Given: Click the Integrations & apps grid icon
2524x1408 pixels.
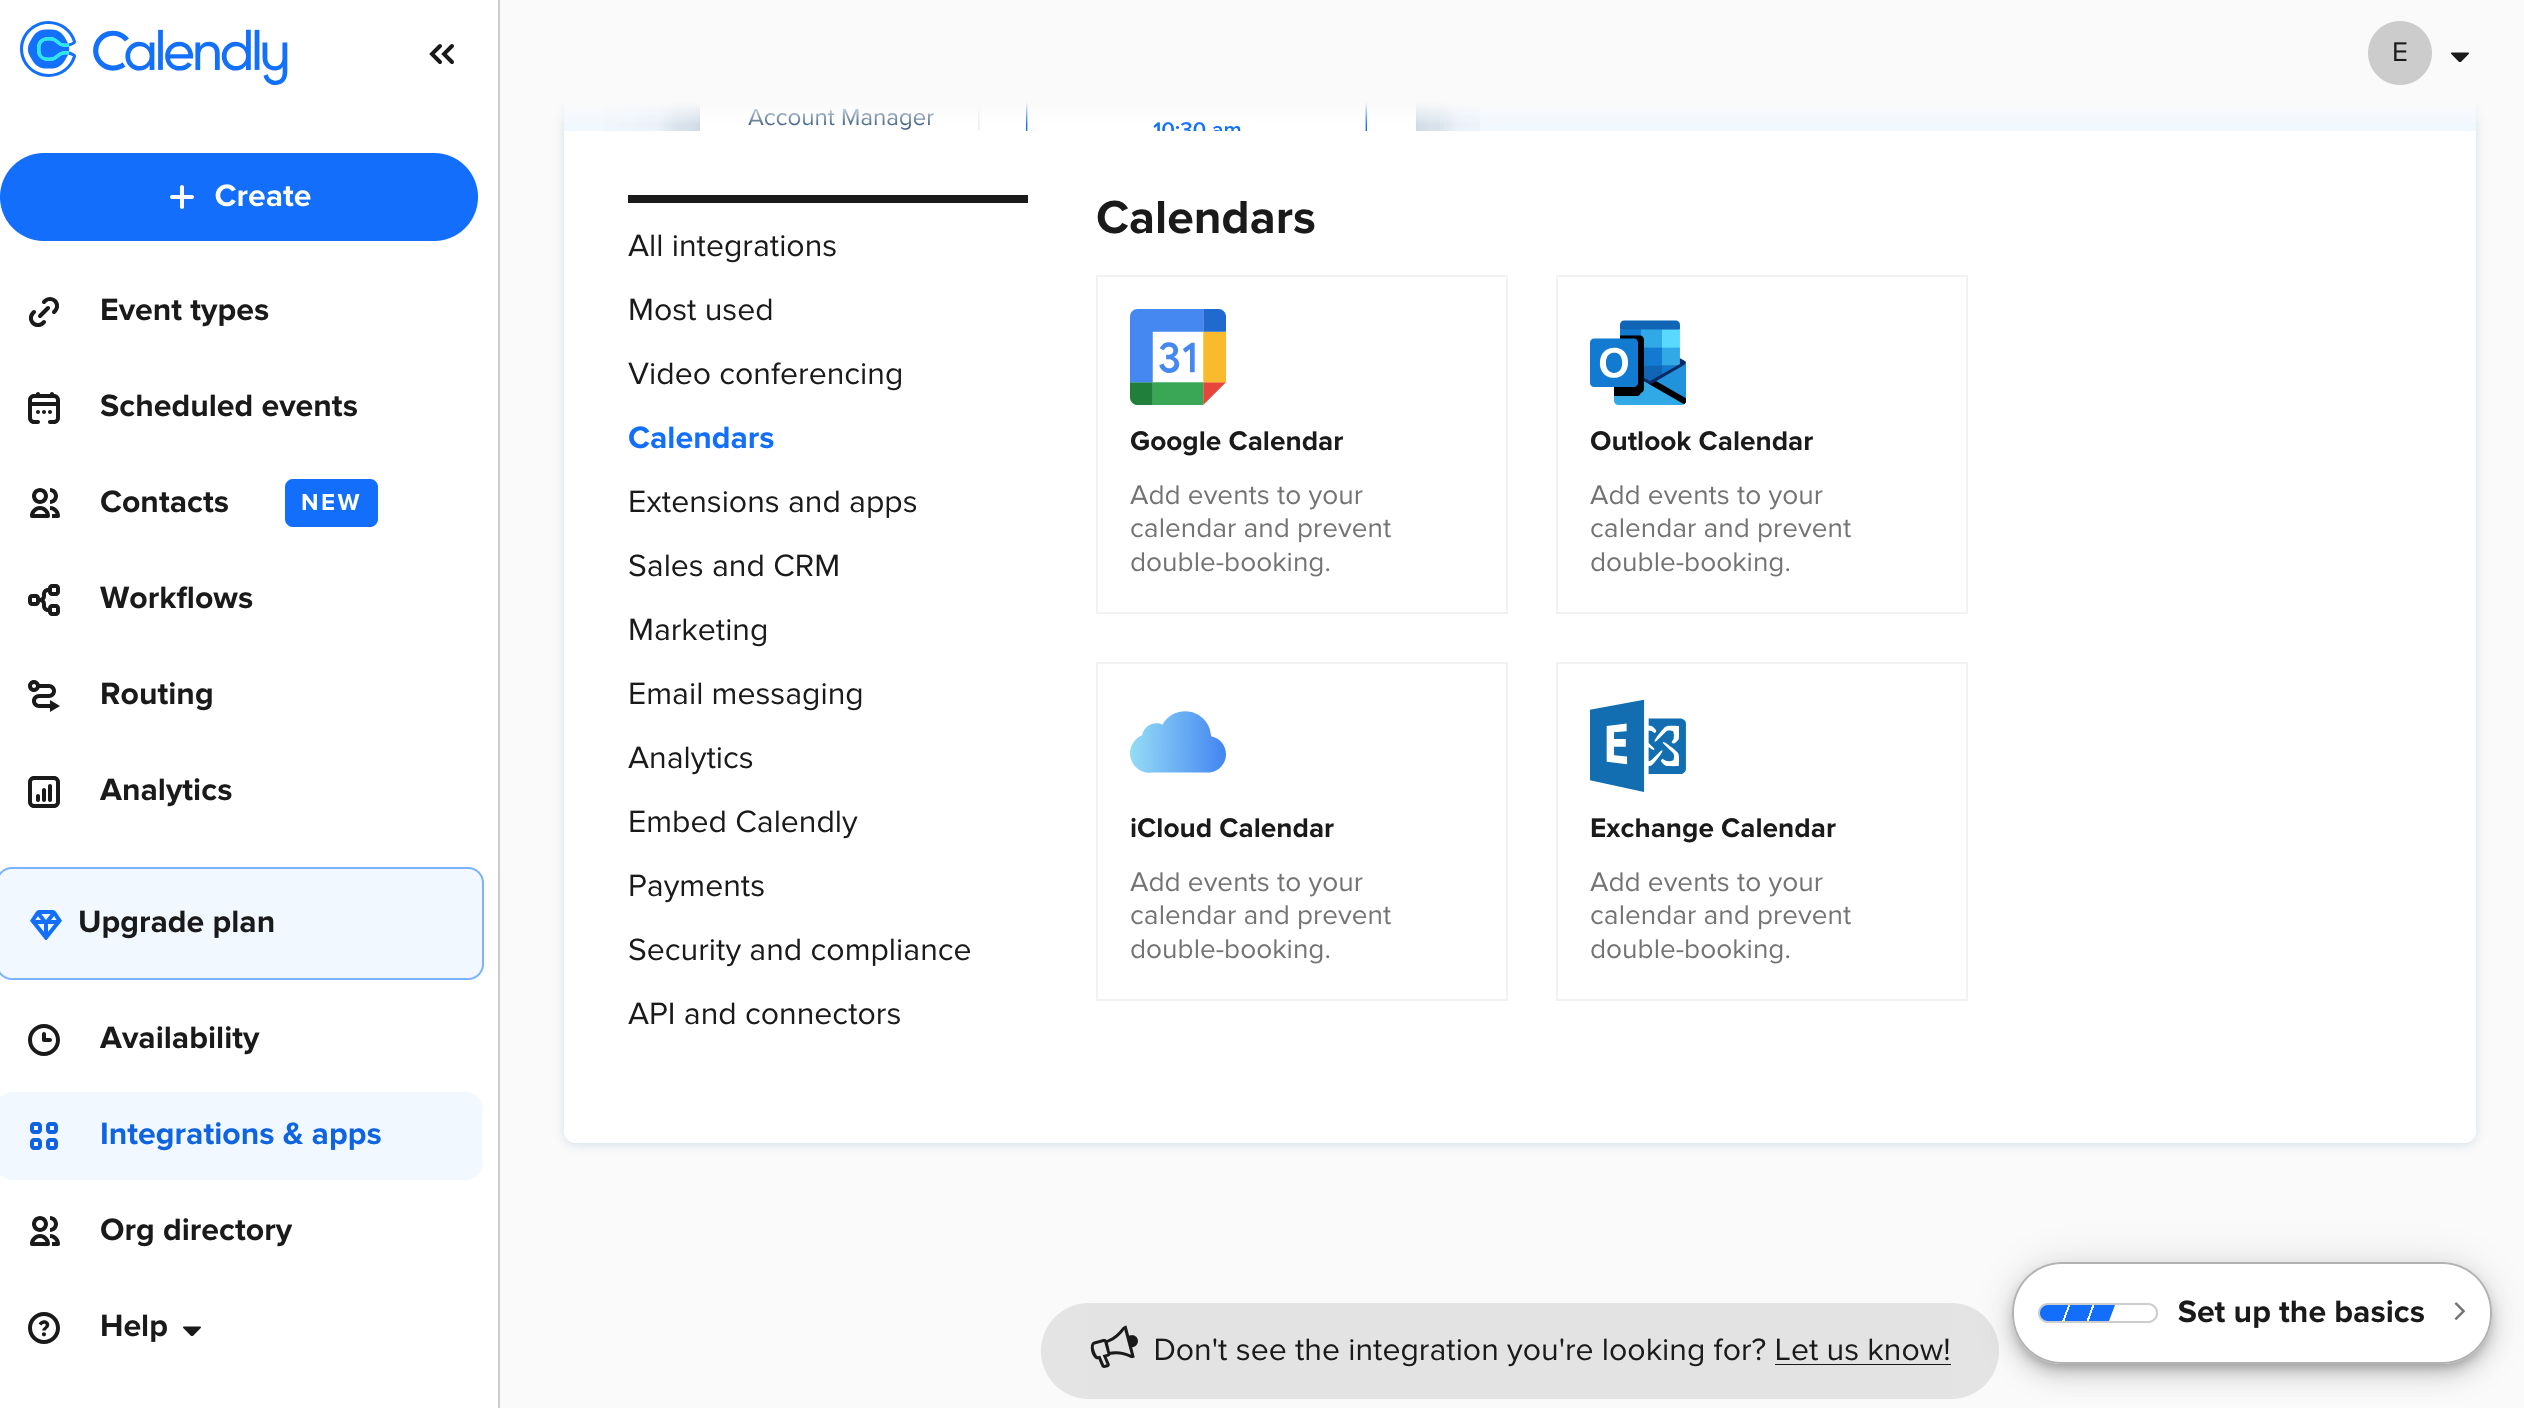Looking at the screenshot, I should pos(44,1135).
